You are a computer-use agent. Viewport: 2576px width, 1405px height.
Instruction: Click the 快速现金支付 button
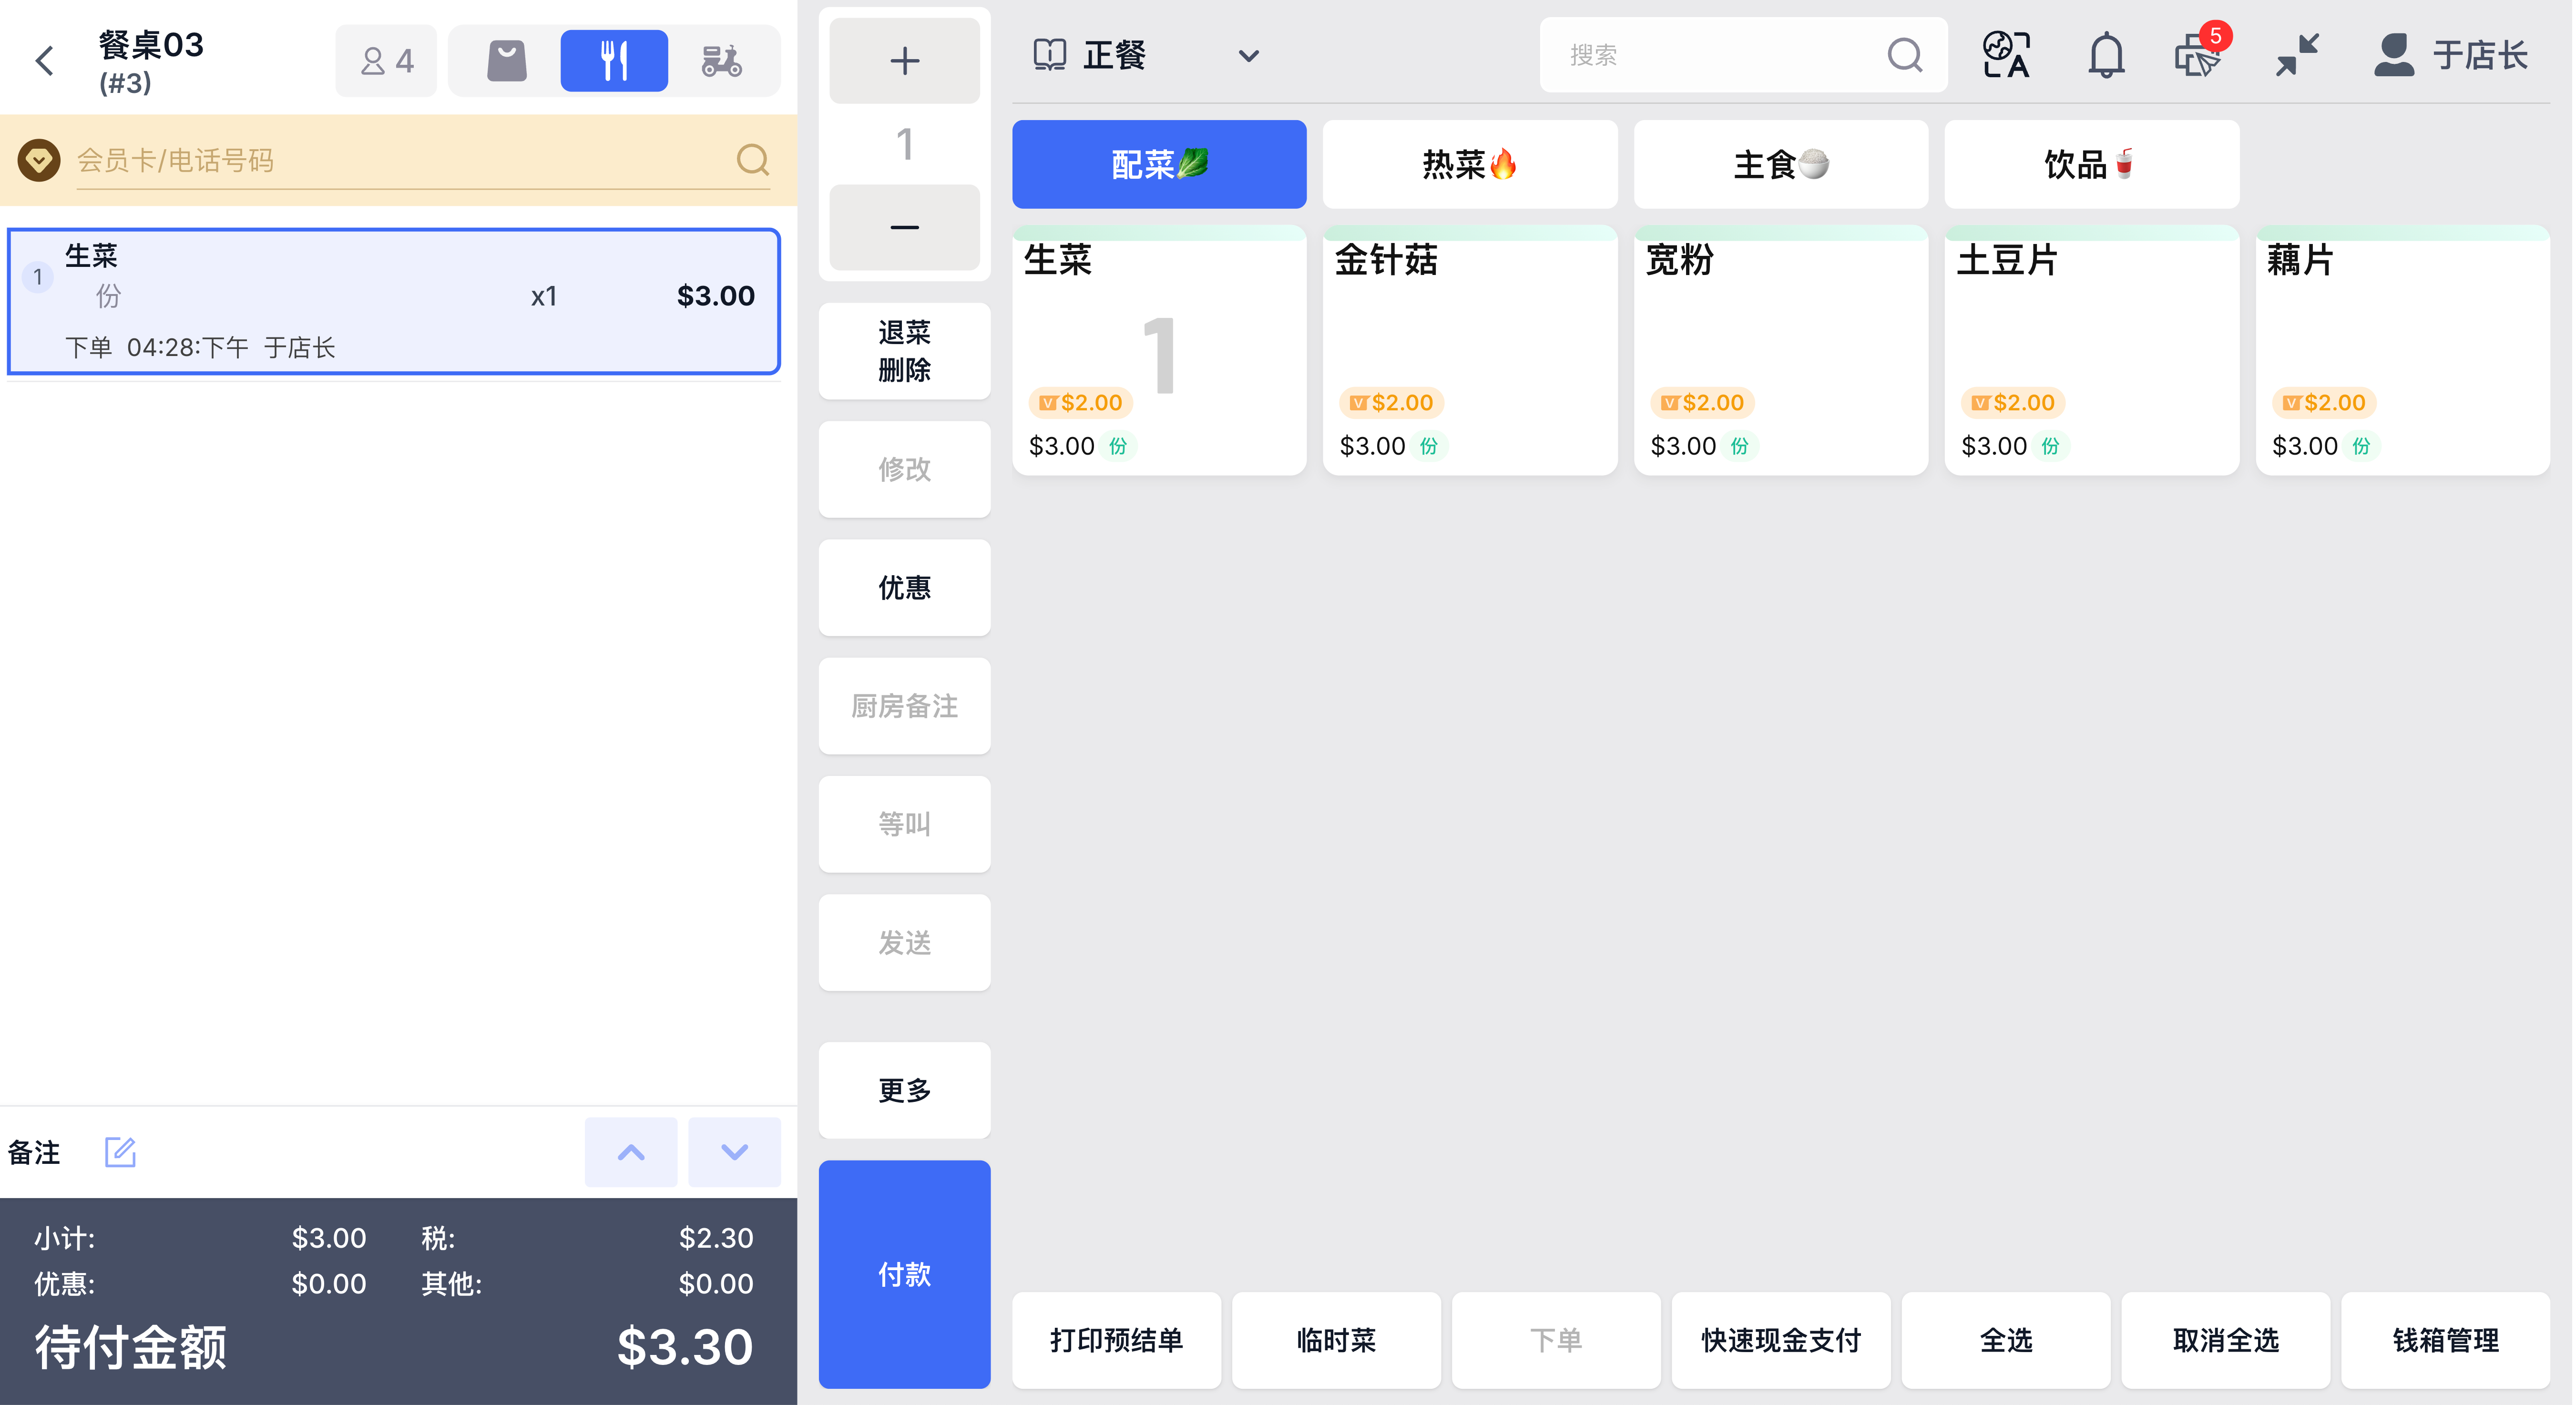(x=1780, y=1339)
